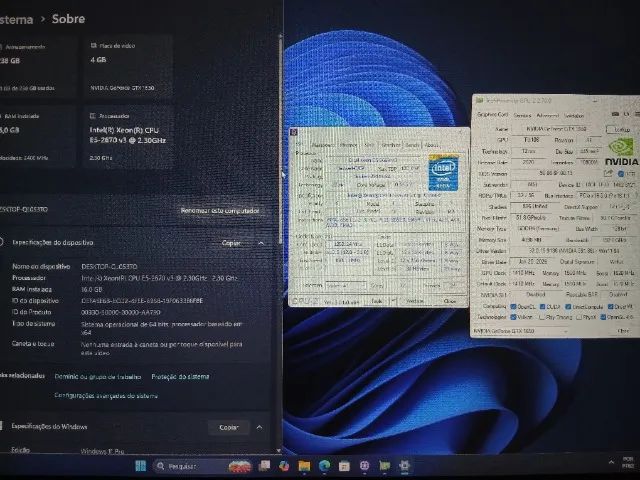The width and height of the screenshot is (640, 480).
Task: Toggle the DirectML checkbox in GPU-Z
Action: point(611,307)
